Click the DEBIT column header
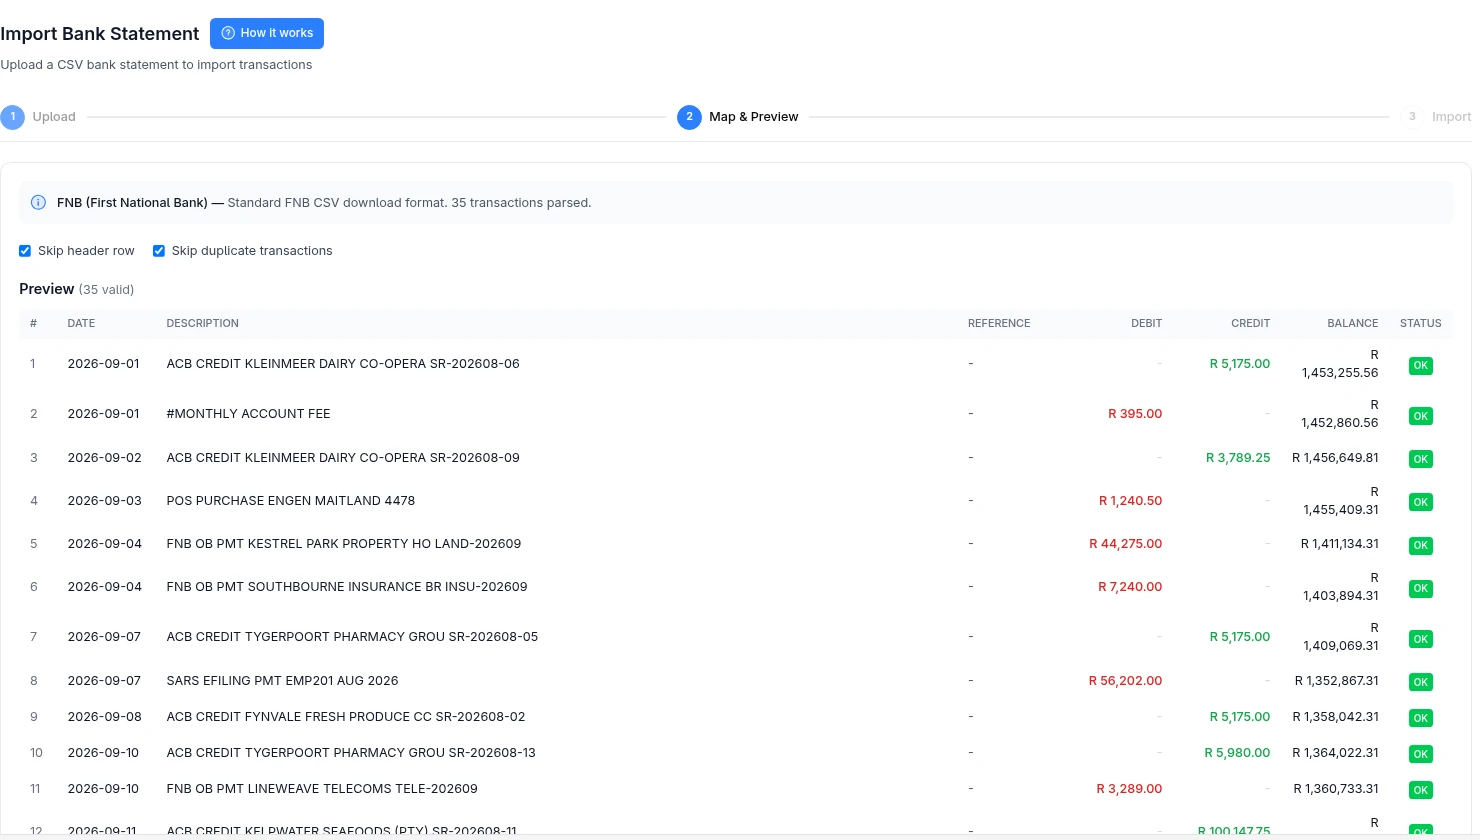1480x840 pixels. pyautogui.click(x=1146, y=323)
